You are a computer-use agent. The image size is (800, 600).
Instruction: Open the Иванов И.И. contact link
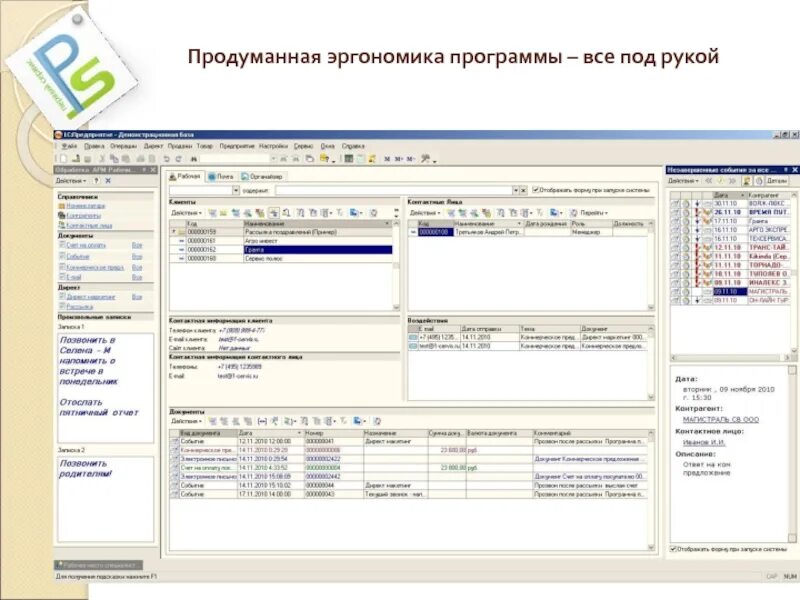point(704,442)
